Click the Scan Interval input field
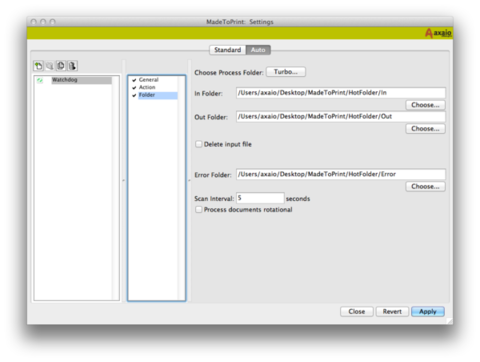This screenshot has width=480, height=362. tap(260, 198)
